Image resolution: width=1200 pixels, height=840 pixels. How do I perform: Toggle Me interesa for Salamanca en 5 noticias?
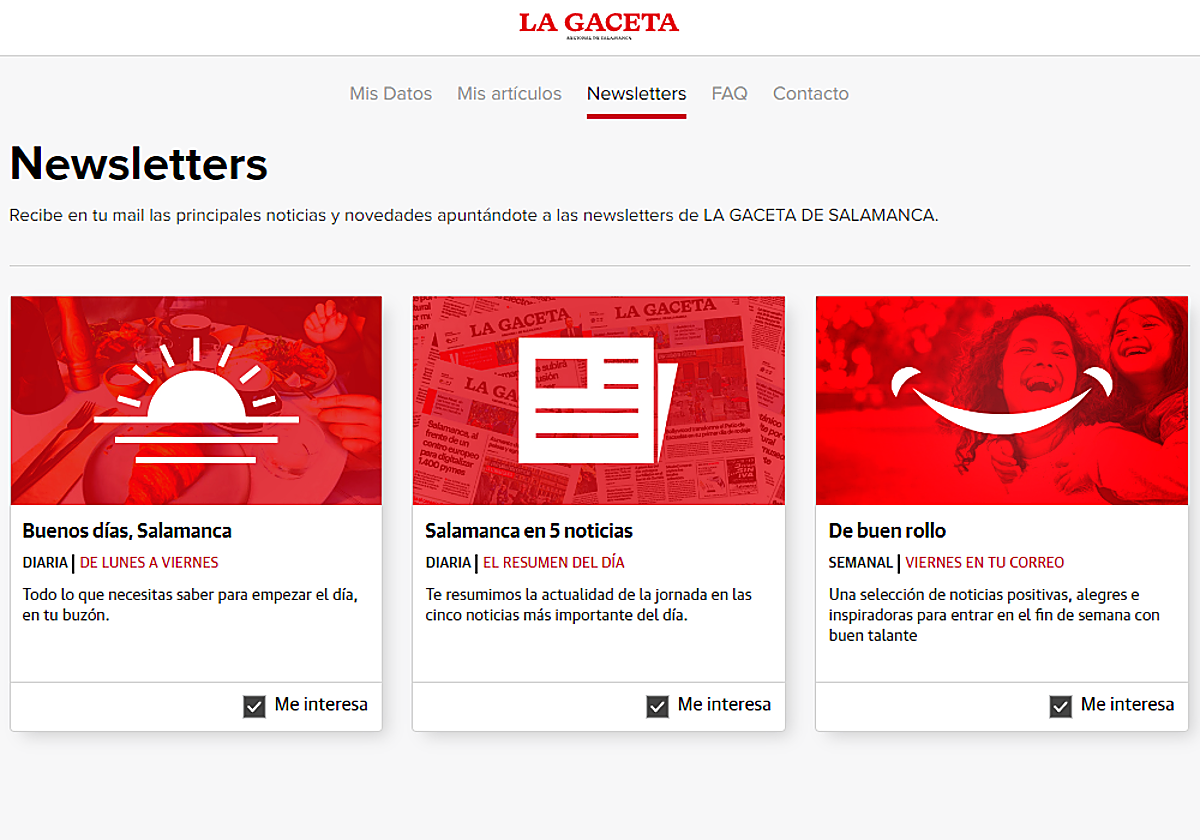[x=657, y=707]
